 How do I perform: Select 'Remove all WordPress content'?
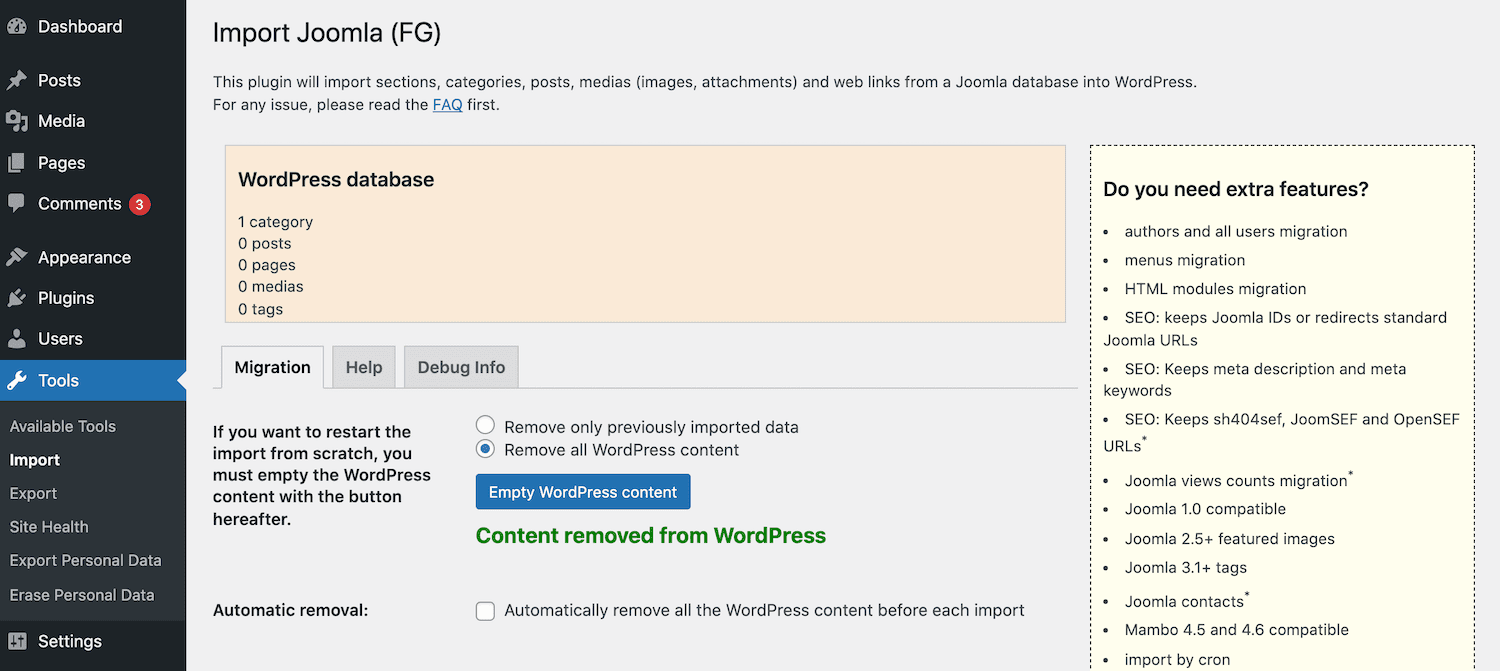pos(485,449)
